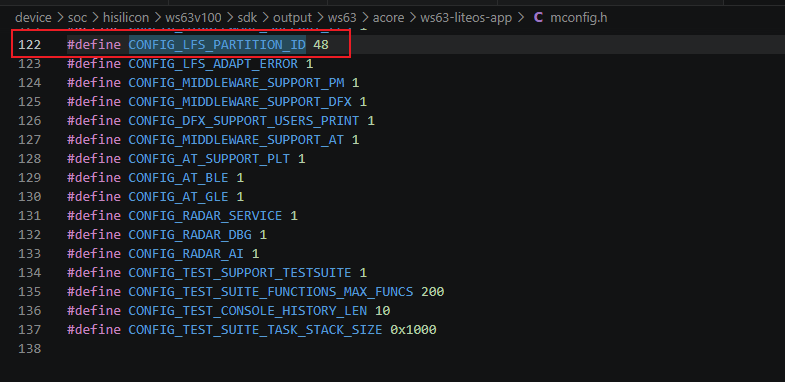
Task: Click CONFIG_TEST_SUPPORT_TESTSUITE macro name
Action: coord(240,273)
